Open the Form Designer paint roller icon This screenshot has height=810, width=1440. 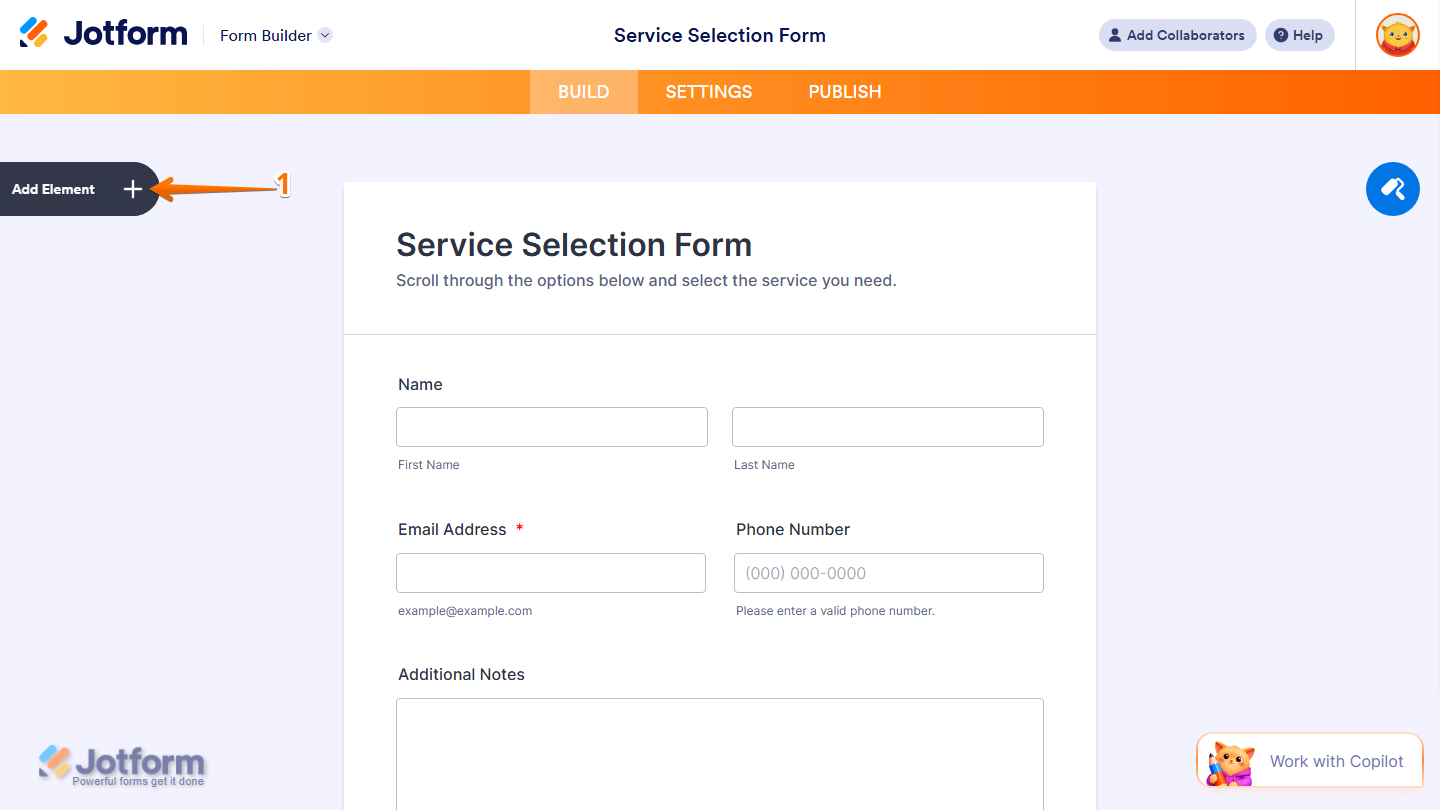click(1392, 189)
